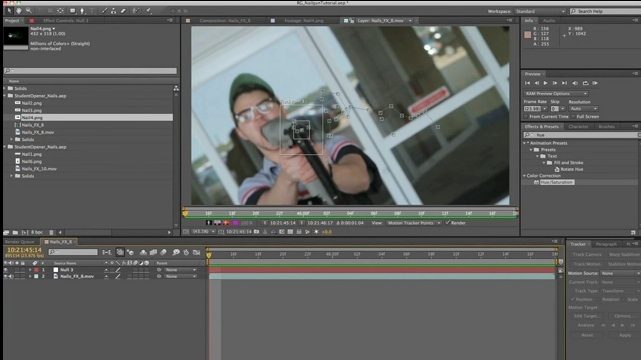Start RAM preview in Preview panel

pyautogui.click(x=595, y=83)
